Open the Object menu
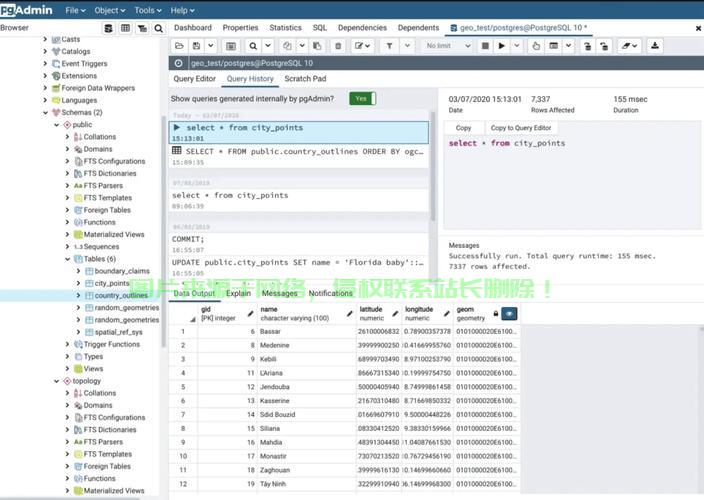Image resolution: width=704 pixels, height=500 pixels. 110,10
